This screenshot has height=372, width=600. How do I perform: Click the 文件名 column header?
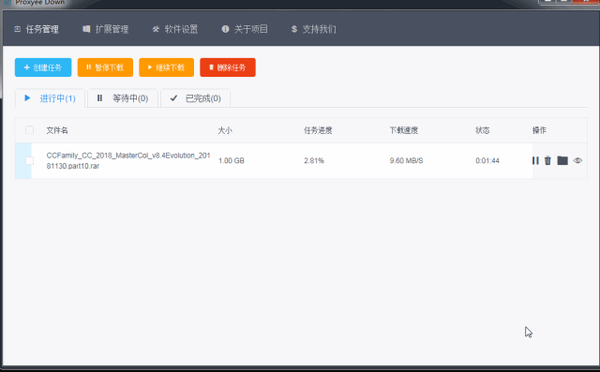[x=57, y=131]
